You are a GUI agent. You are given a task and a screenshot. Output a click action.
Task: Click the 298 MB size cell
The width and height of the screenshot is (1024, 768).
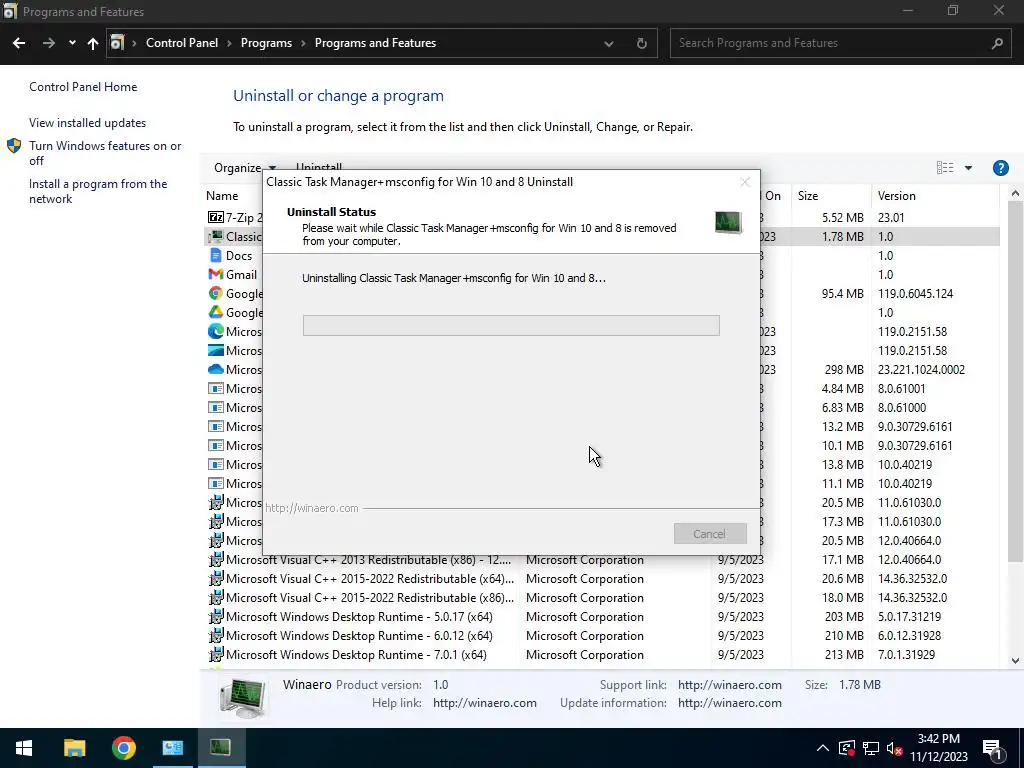click(844, 369)
